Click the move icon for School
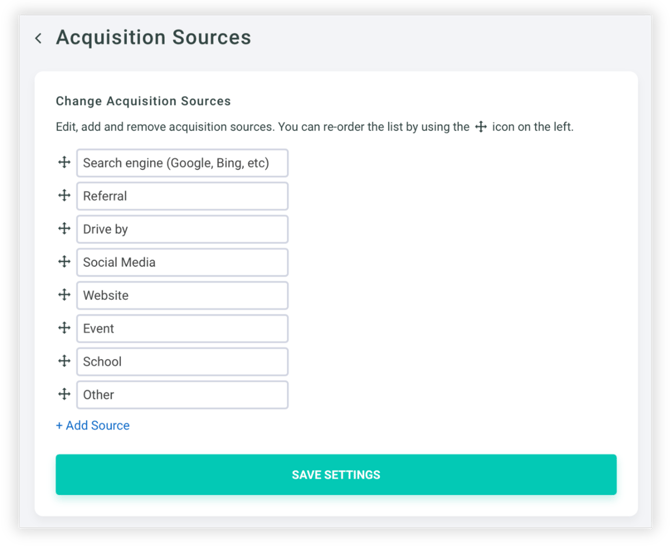Viewport: 670px width, 547px height. (64, 360)
